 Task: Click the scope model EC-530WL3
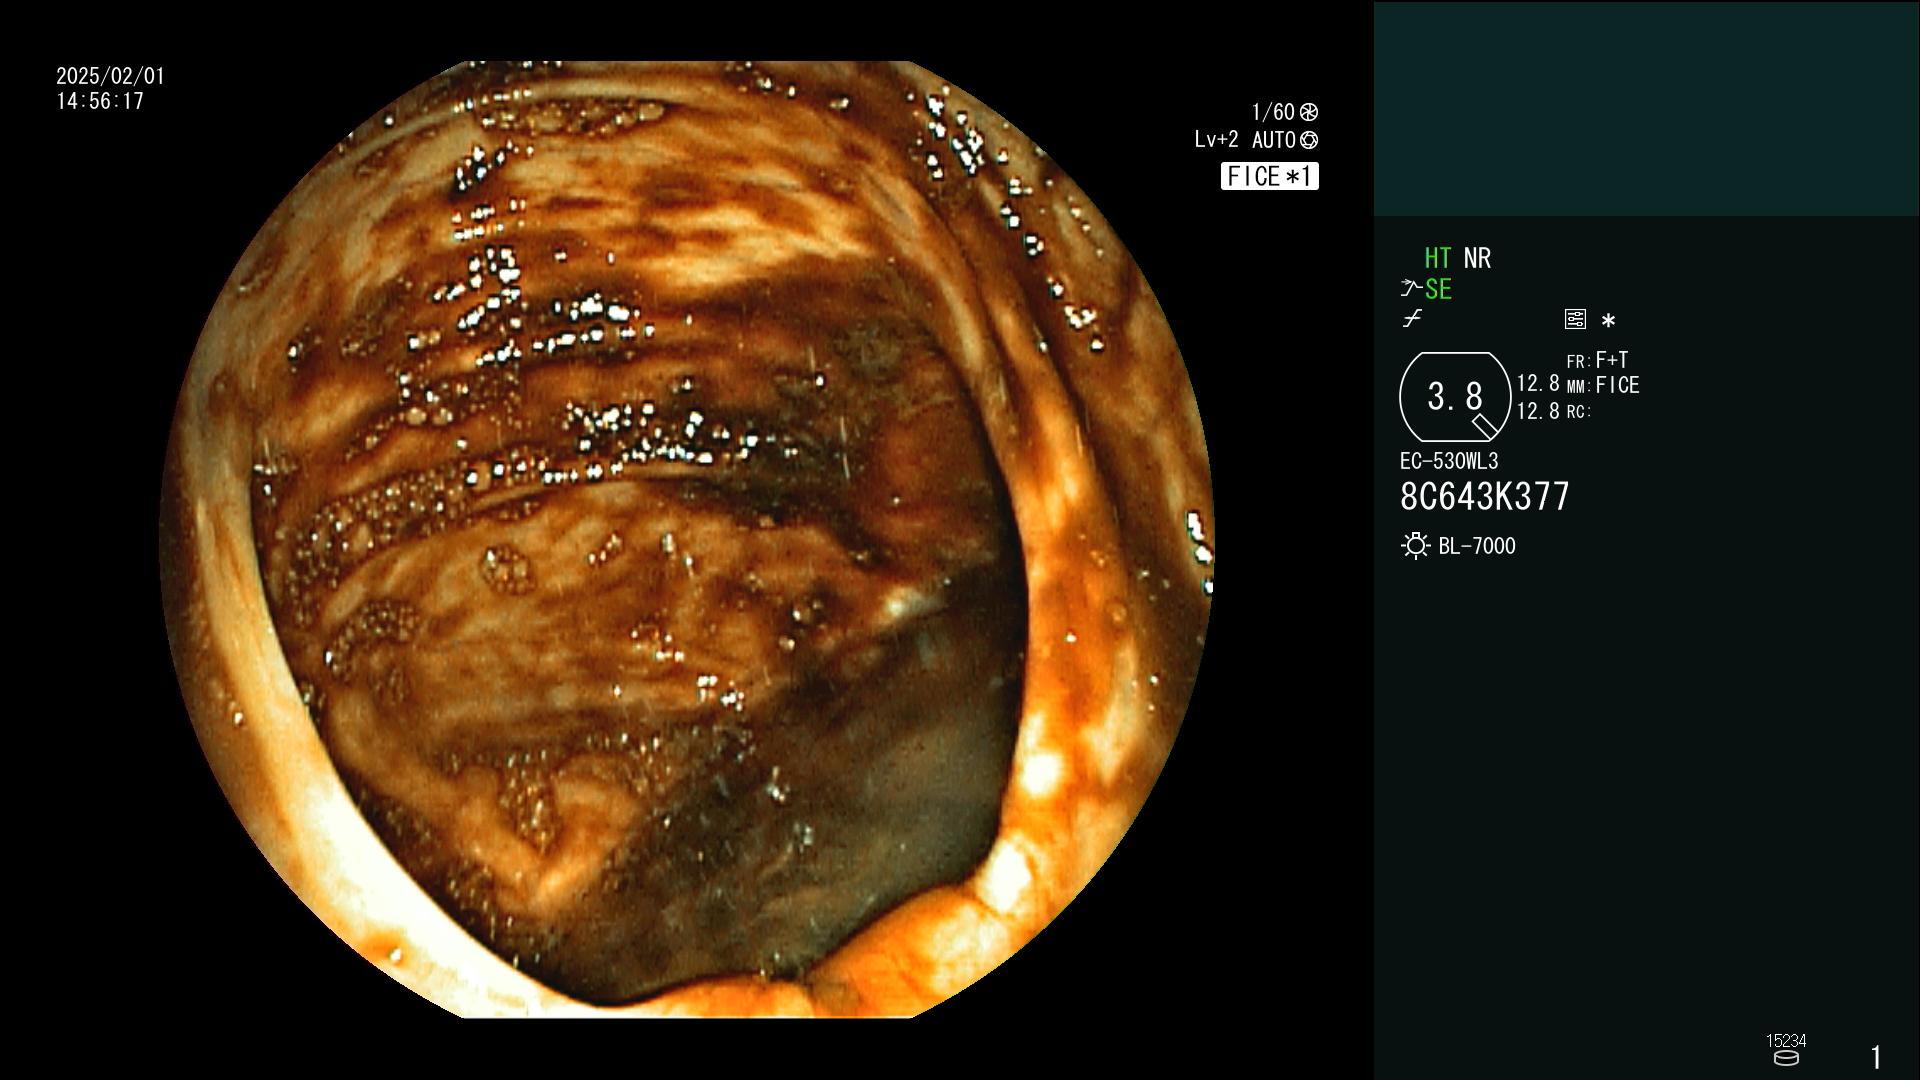[1449, 461]
